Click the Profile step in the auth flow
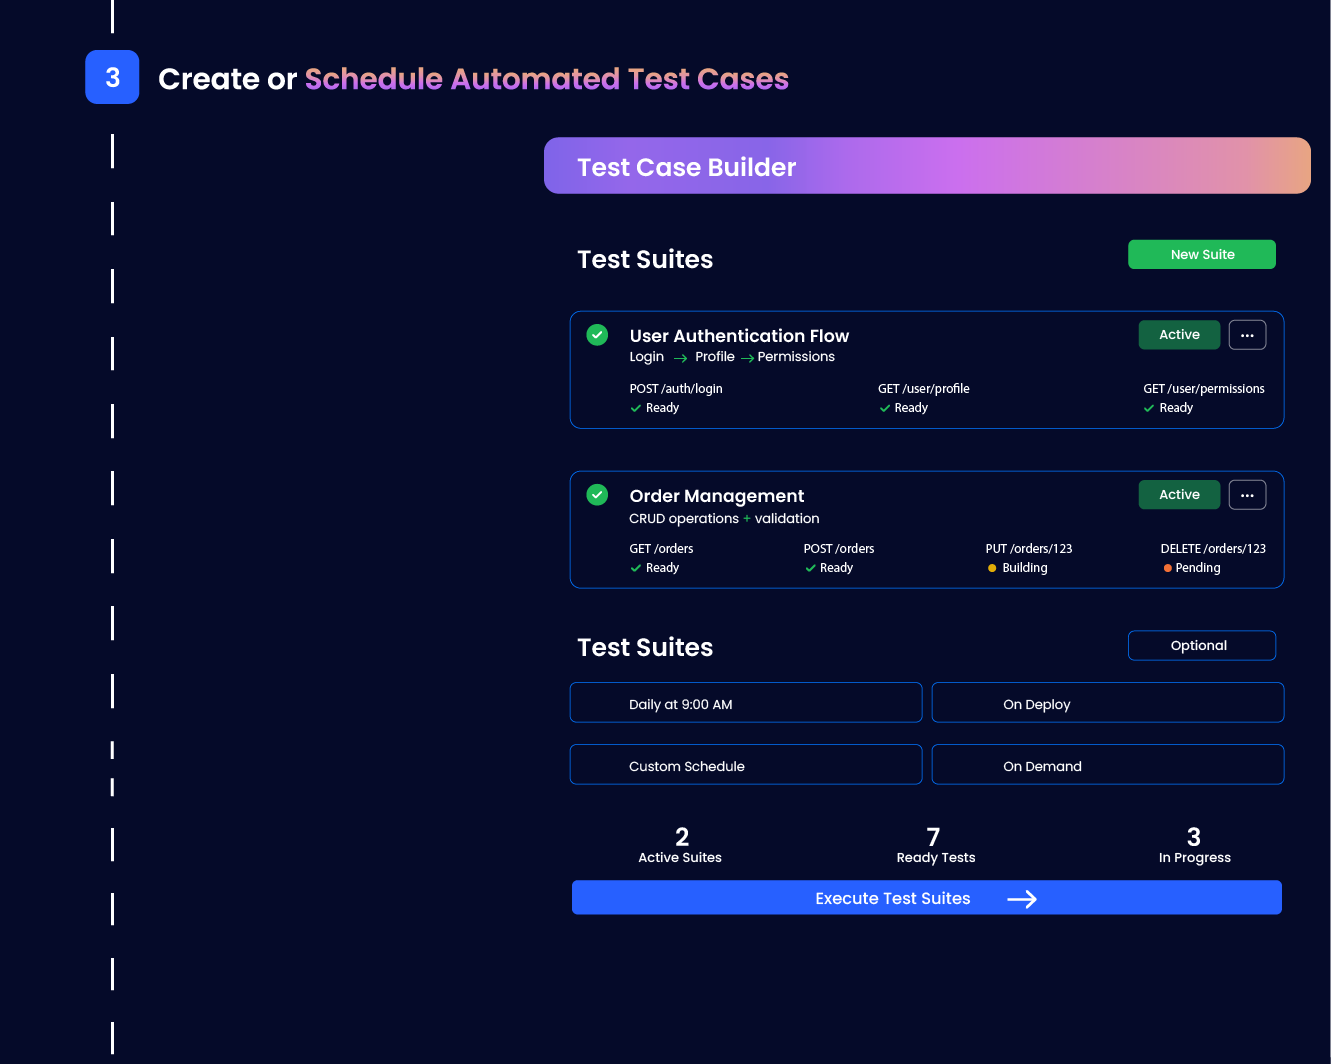This screenshot has height=1064, width=1331. 715,357
